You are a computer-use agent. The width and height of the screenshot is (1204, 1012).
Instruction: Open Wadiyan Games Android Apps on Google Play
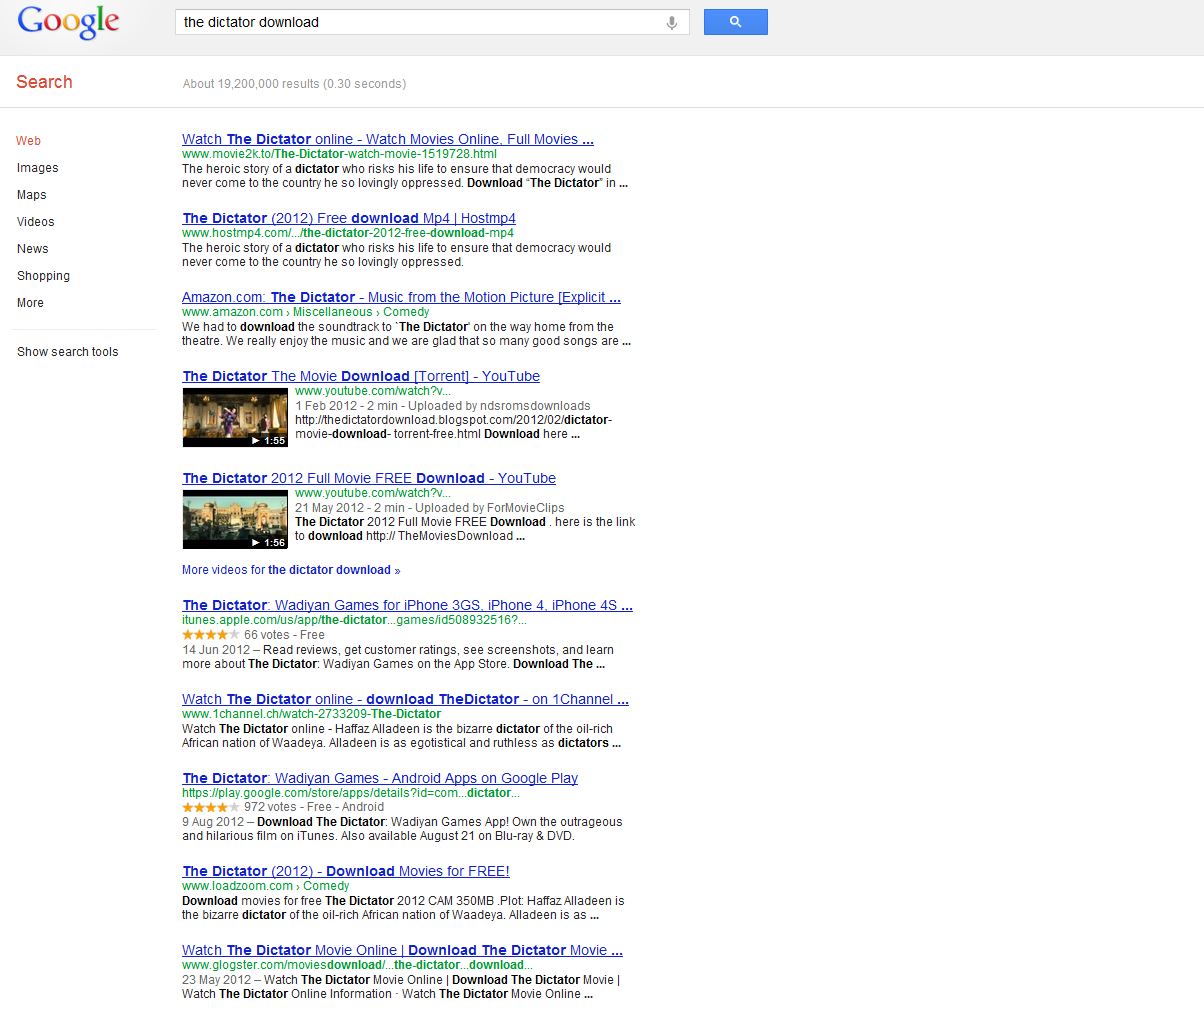point(380,778)
